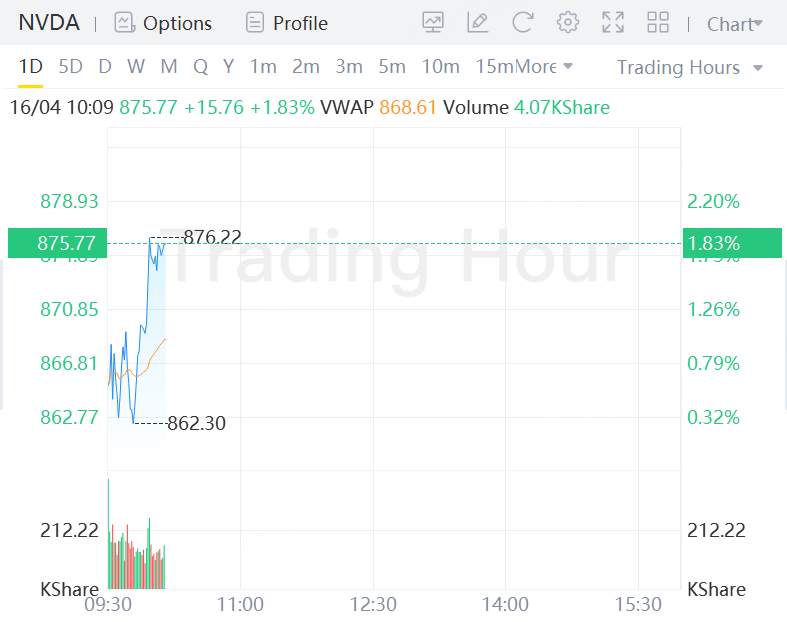This screenshot has height=622, width=787.
Task: Open the More timeframes dropdown
Action: click(x=544, y=67)
